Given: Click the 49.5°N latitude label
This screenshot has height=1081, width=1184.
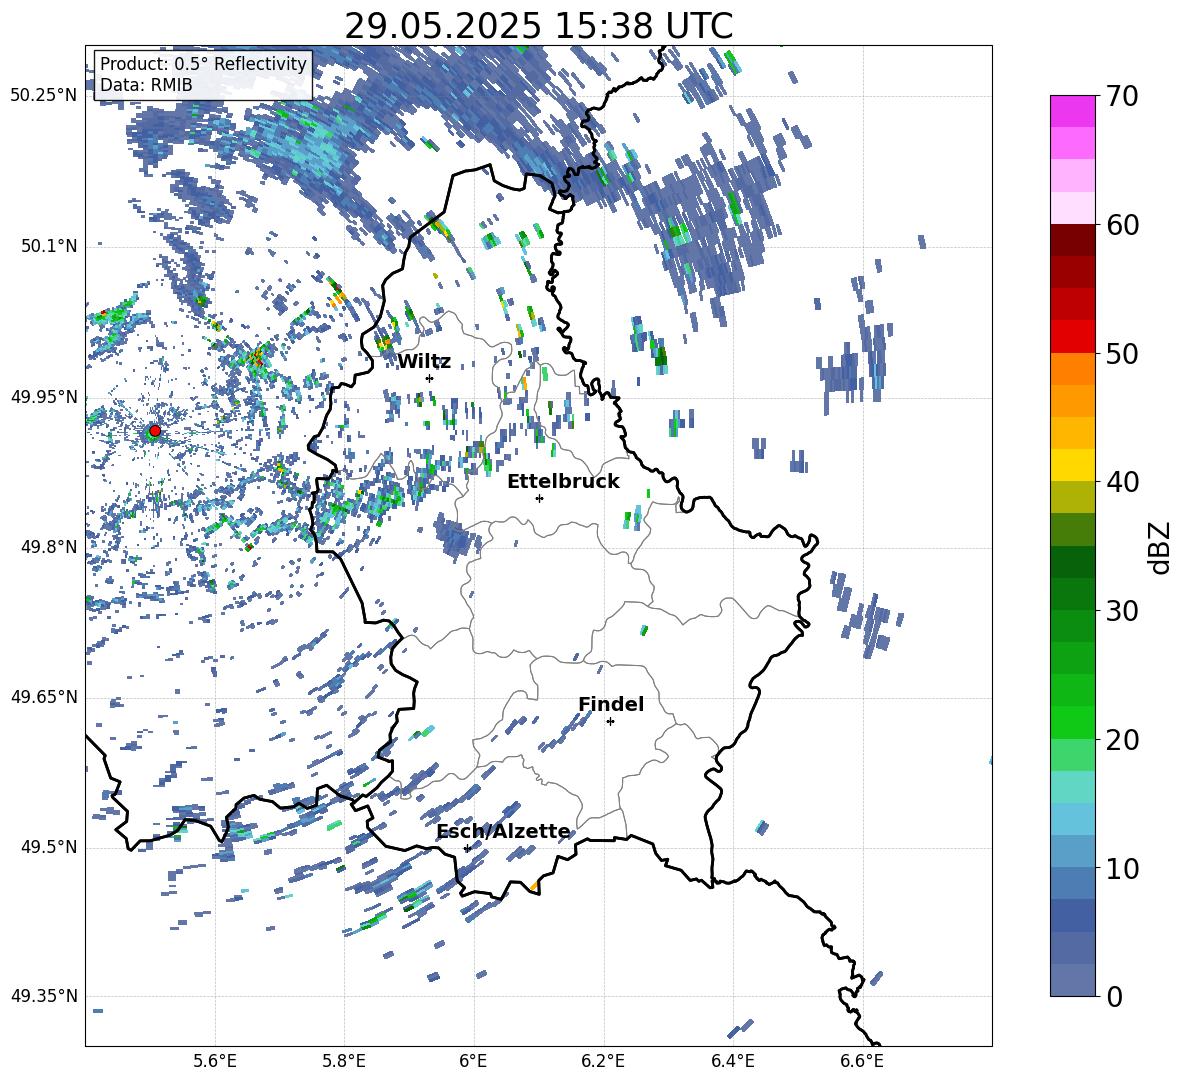Looking at the screenshot, I should (50, 847).
